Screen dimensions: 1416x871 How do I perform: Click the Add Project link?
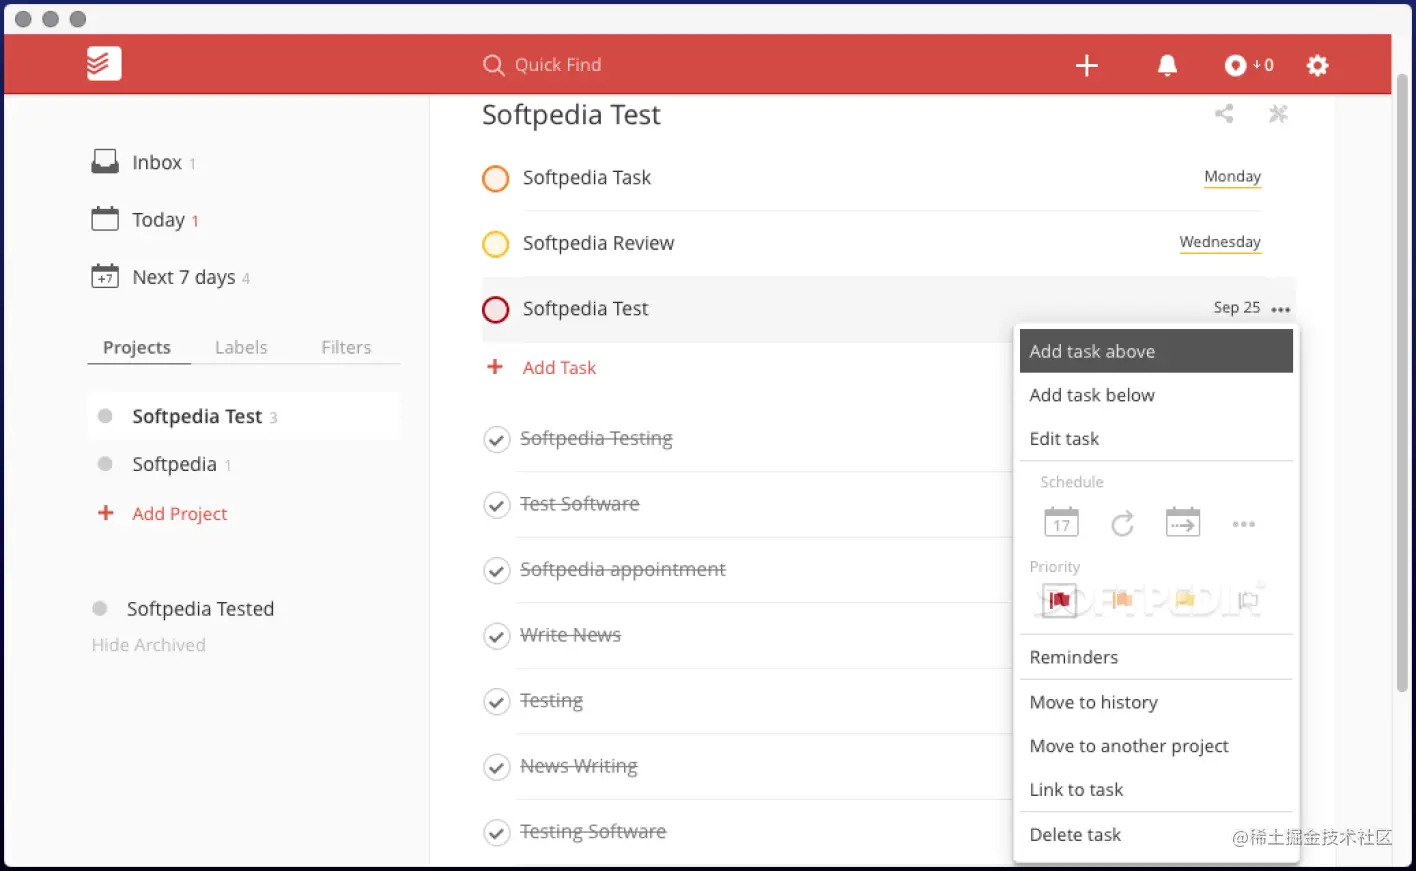[x=180, y=513]
